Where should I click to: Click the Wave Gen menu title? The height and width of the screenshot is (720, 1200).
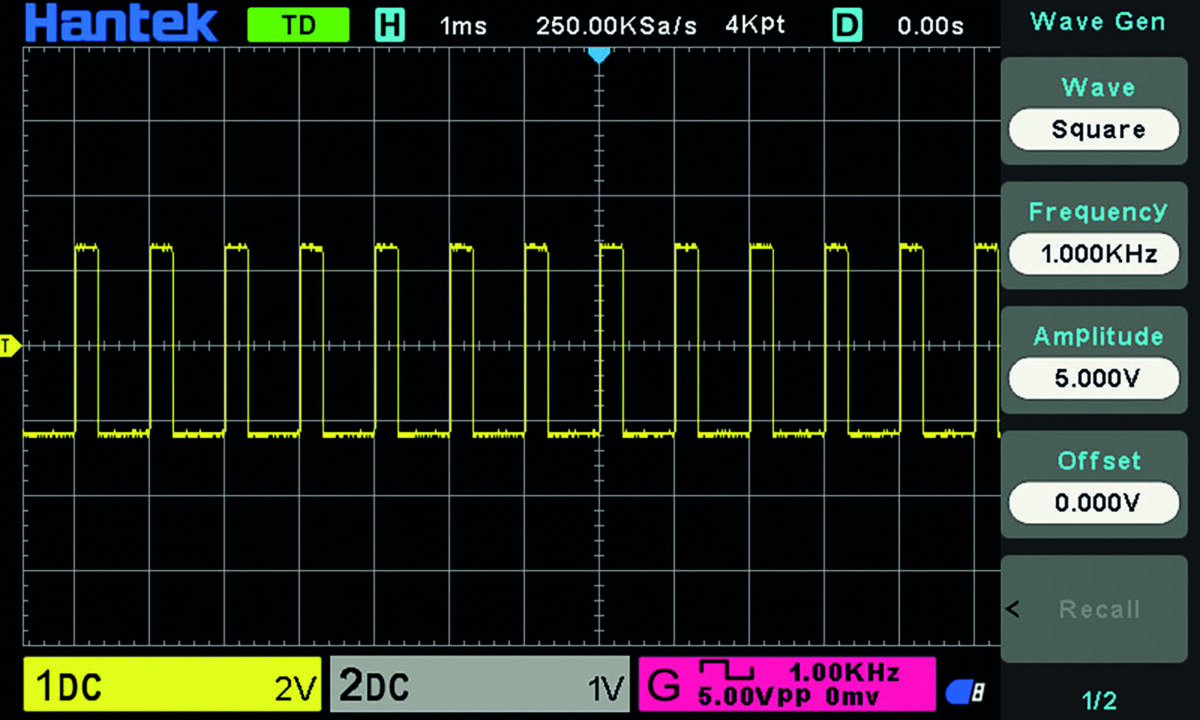(1097, 21)
